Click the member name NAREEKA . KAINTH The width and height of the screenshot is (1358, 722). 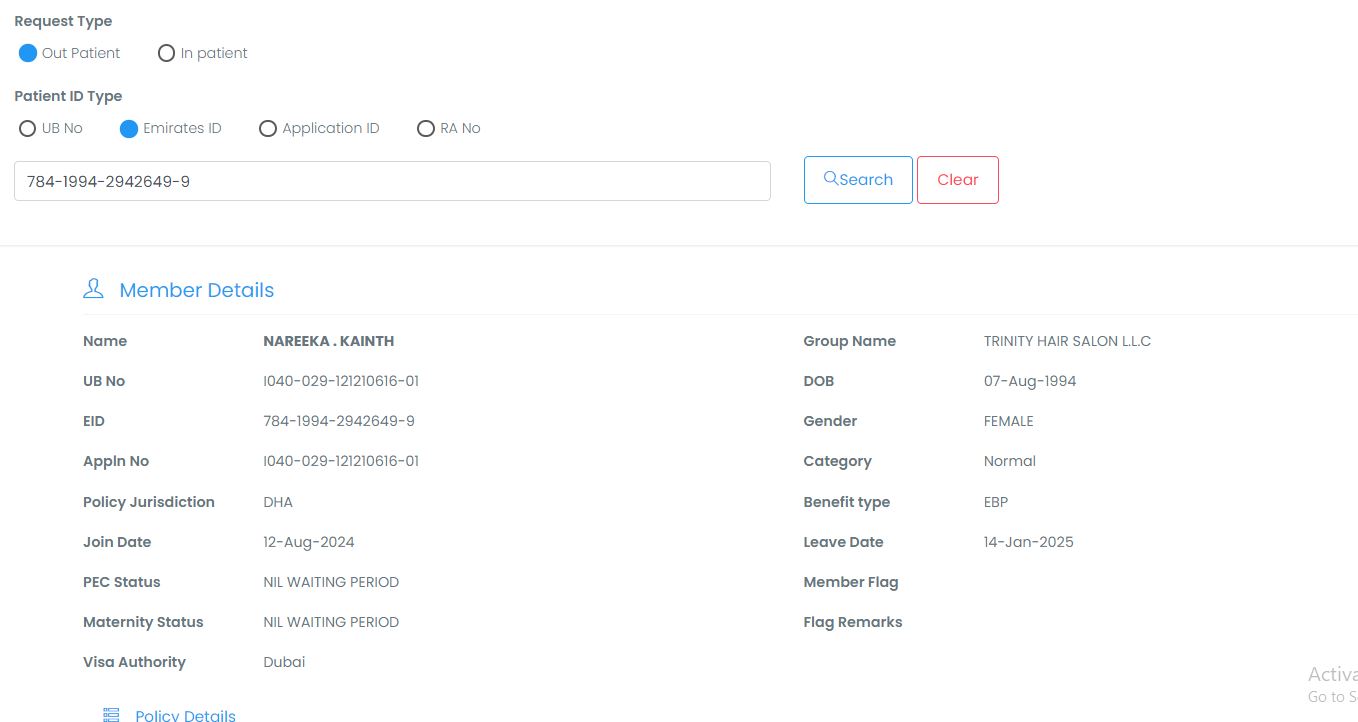pos(328,341)
